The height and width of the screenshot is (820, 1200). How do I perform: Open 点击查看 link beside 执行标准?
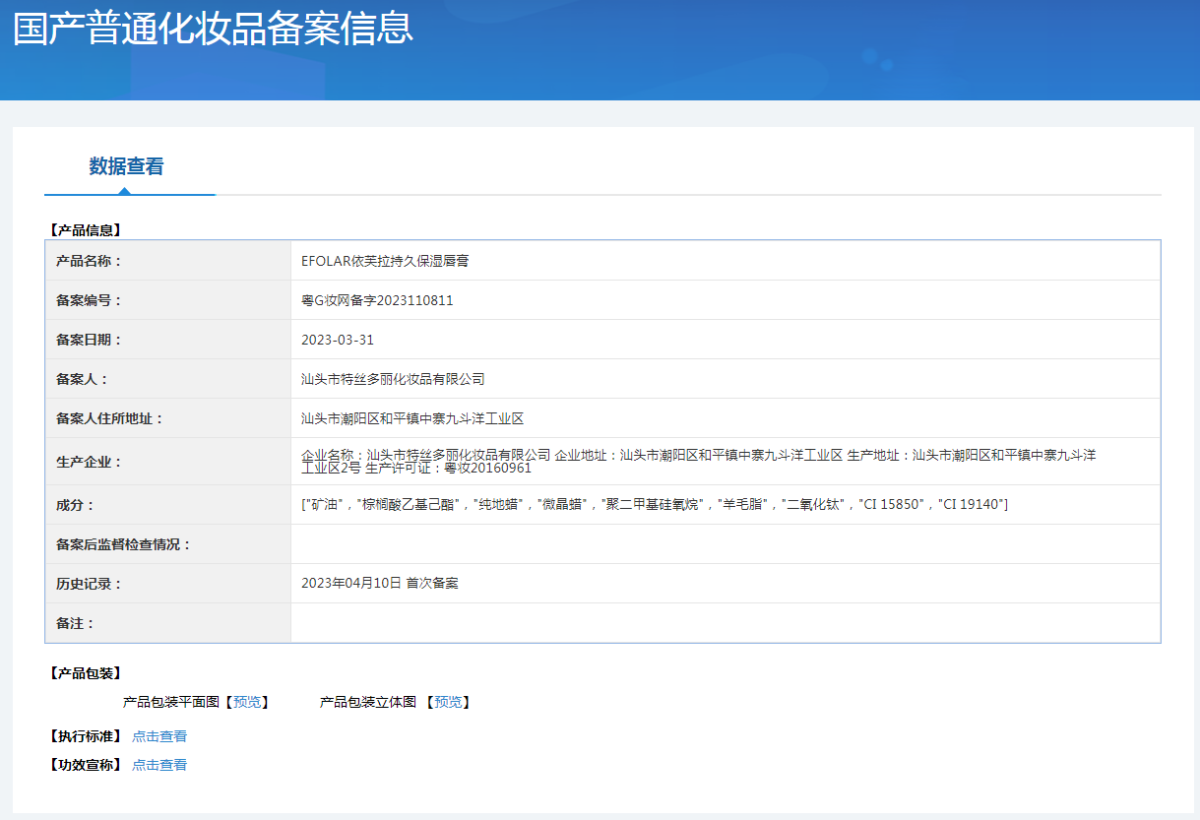(x=159, y=736)
